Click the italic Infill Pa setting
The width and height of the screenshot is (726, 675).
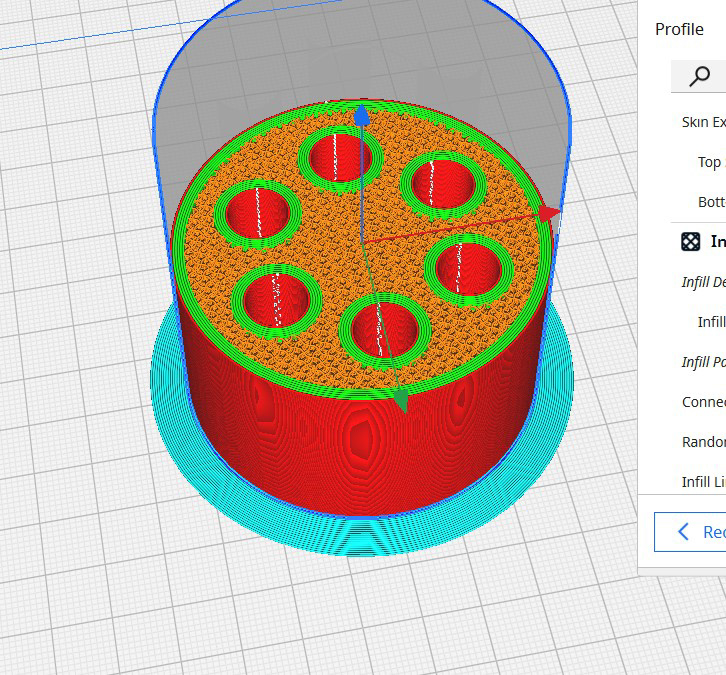pyautogui.click(x=703, y=362)
